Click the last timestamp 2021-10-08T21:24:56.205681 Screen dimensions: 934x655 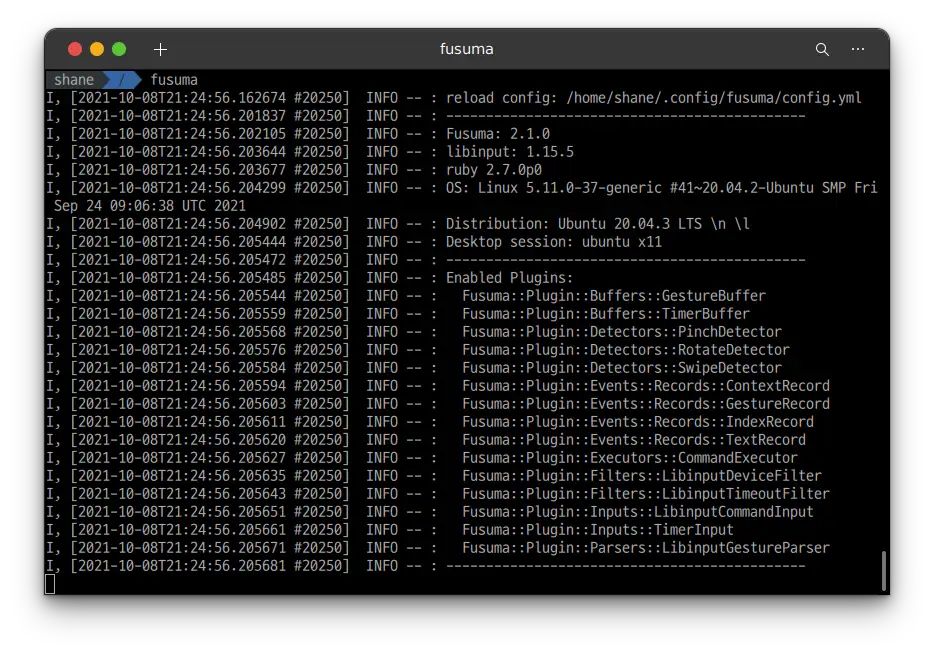[x=182, y=566]
